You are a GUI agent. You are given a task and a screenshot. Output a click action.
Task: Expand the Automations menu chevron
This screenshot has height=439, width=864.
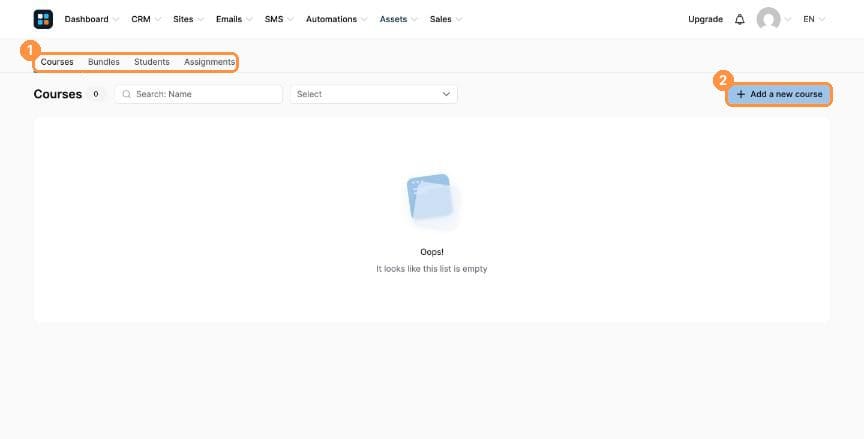[x=364, y=19]
